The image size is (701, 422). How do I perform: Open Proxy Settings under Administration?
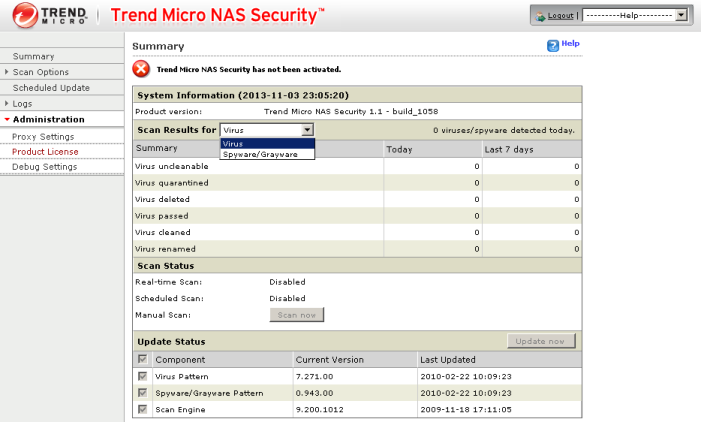click(x=43, y=136)
